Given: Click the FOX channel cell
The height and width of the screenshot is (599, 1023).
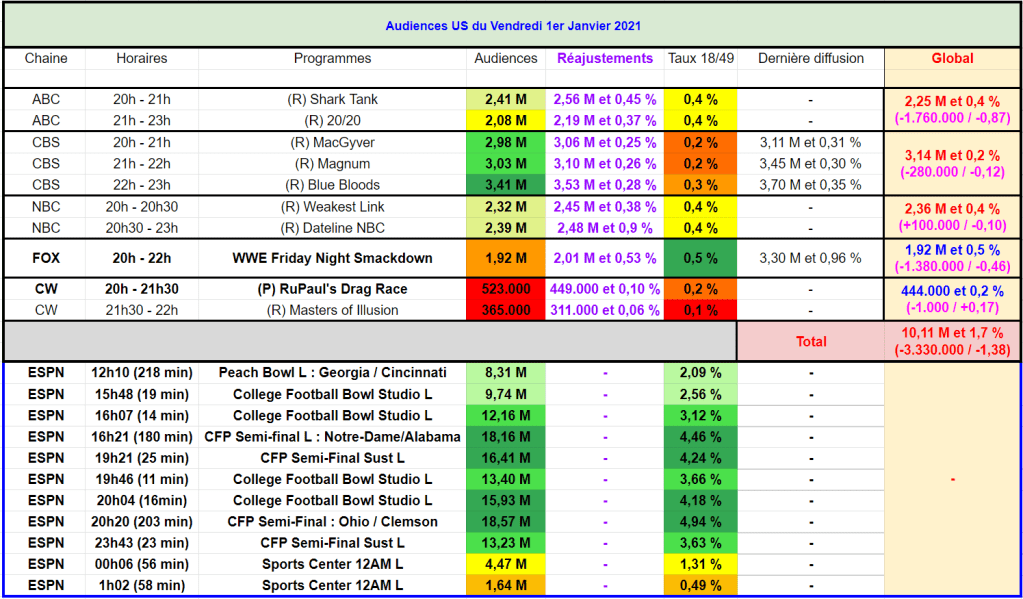Looking at the screenshot, I should 46,258.
